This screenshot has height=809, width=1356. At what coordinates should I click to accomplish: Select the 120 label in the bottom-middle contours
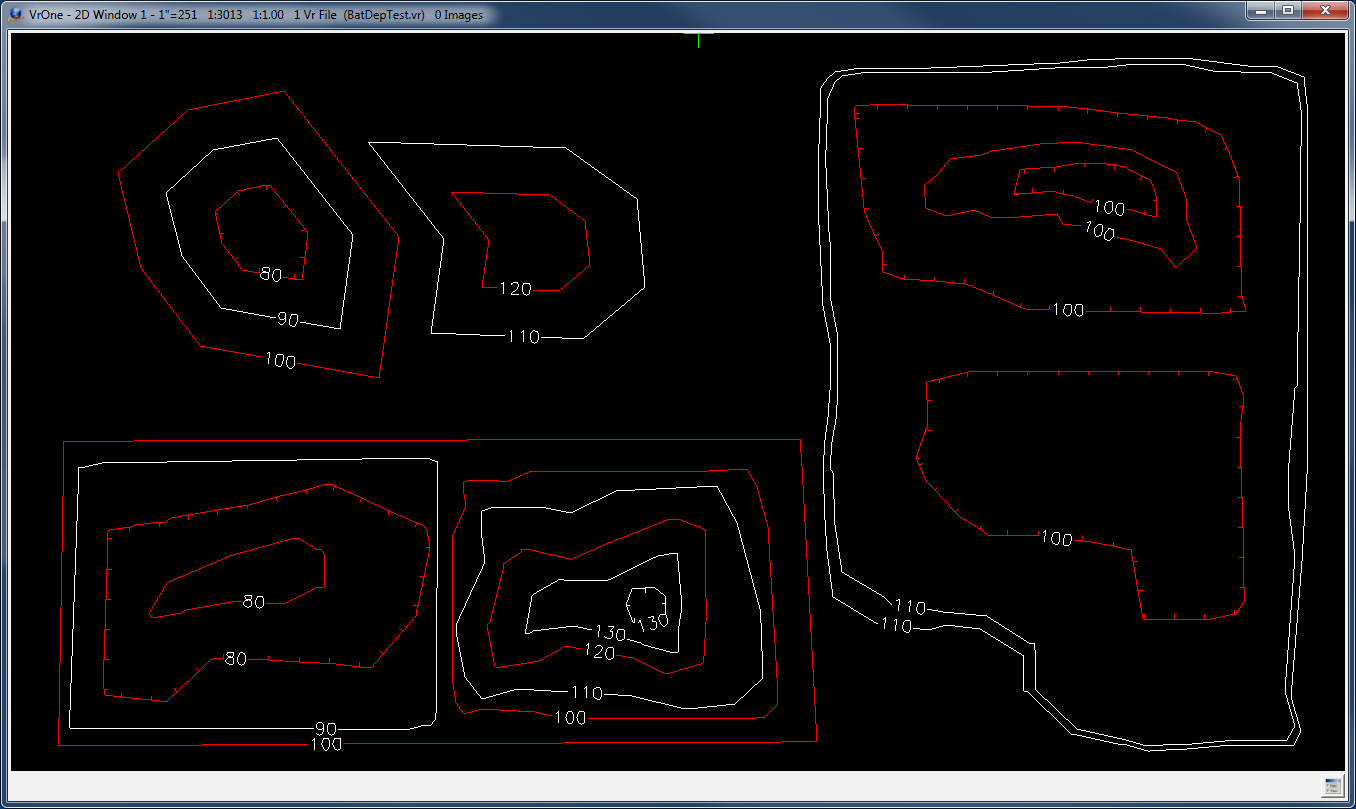pyautogui.click(x=599, y=652)
